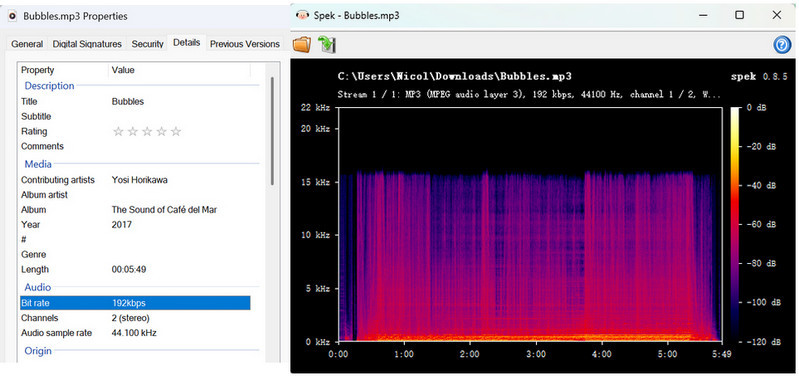Click the file path text in Spek

(455, 77)
